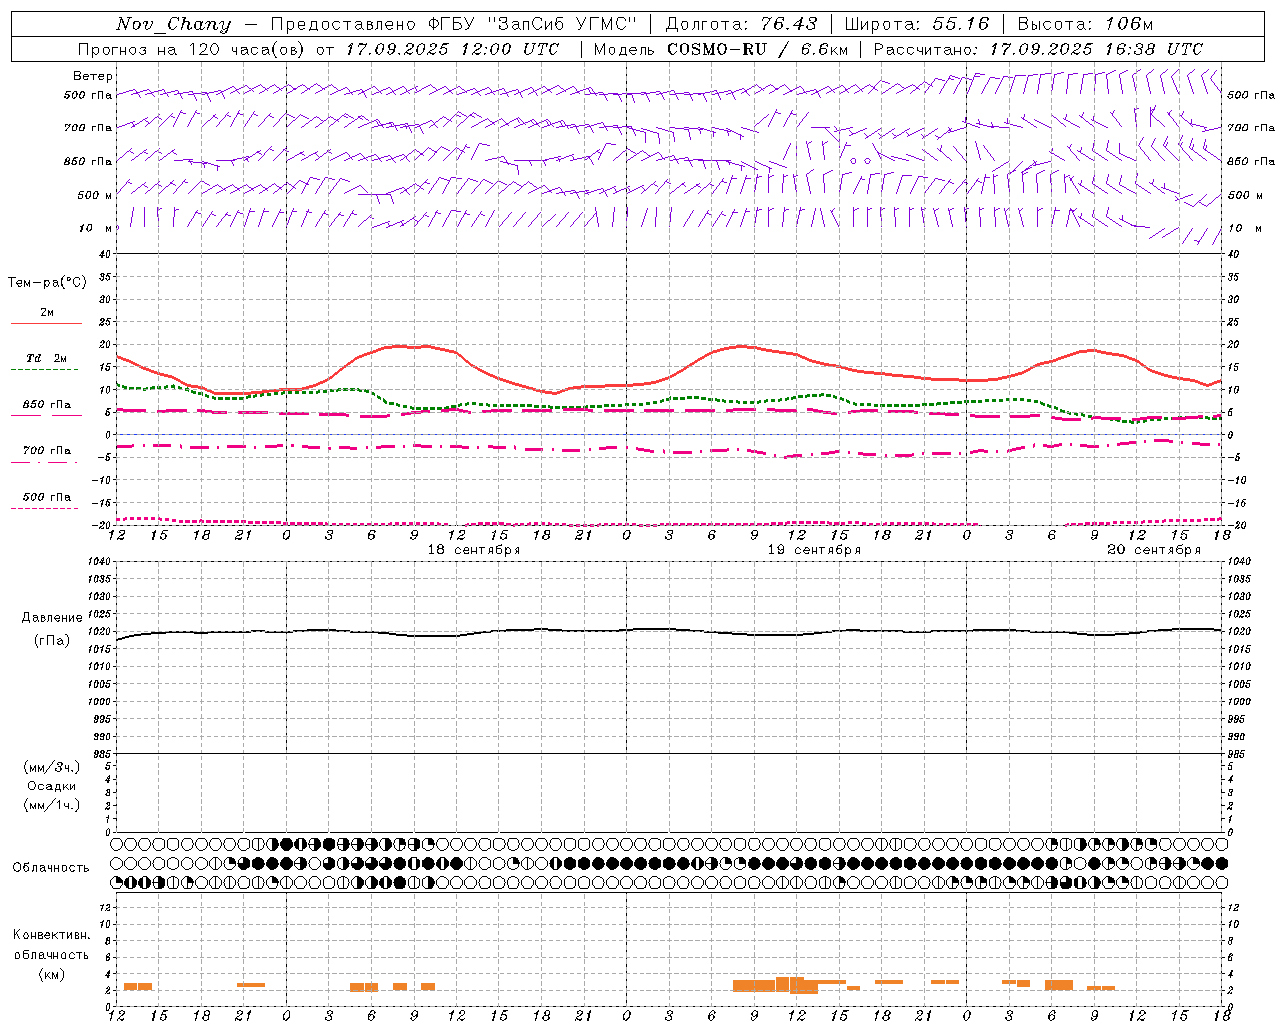Click the forecast start time 17.09.2025 12:00 UTC
This screenshot has width=1280, height=1024.
tap(452, 49)
